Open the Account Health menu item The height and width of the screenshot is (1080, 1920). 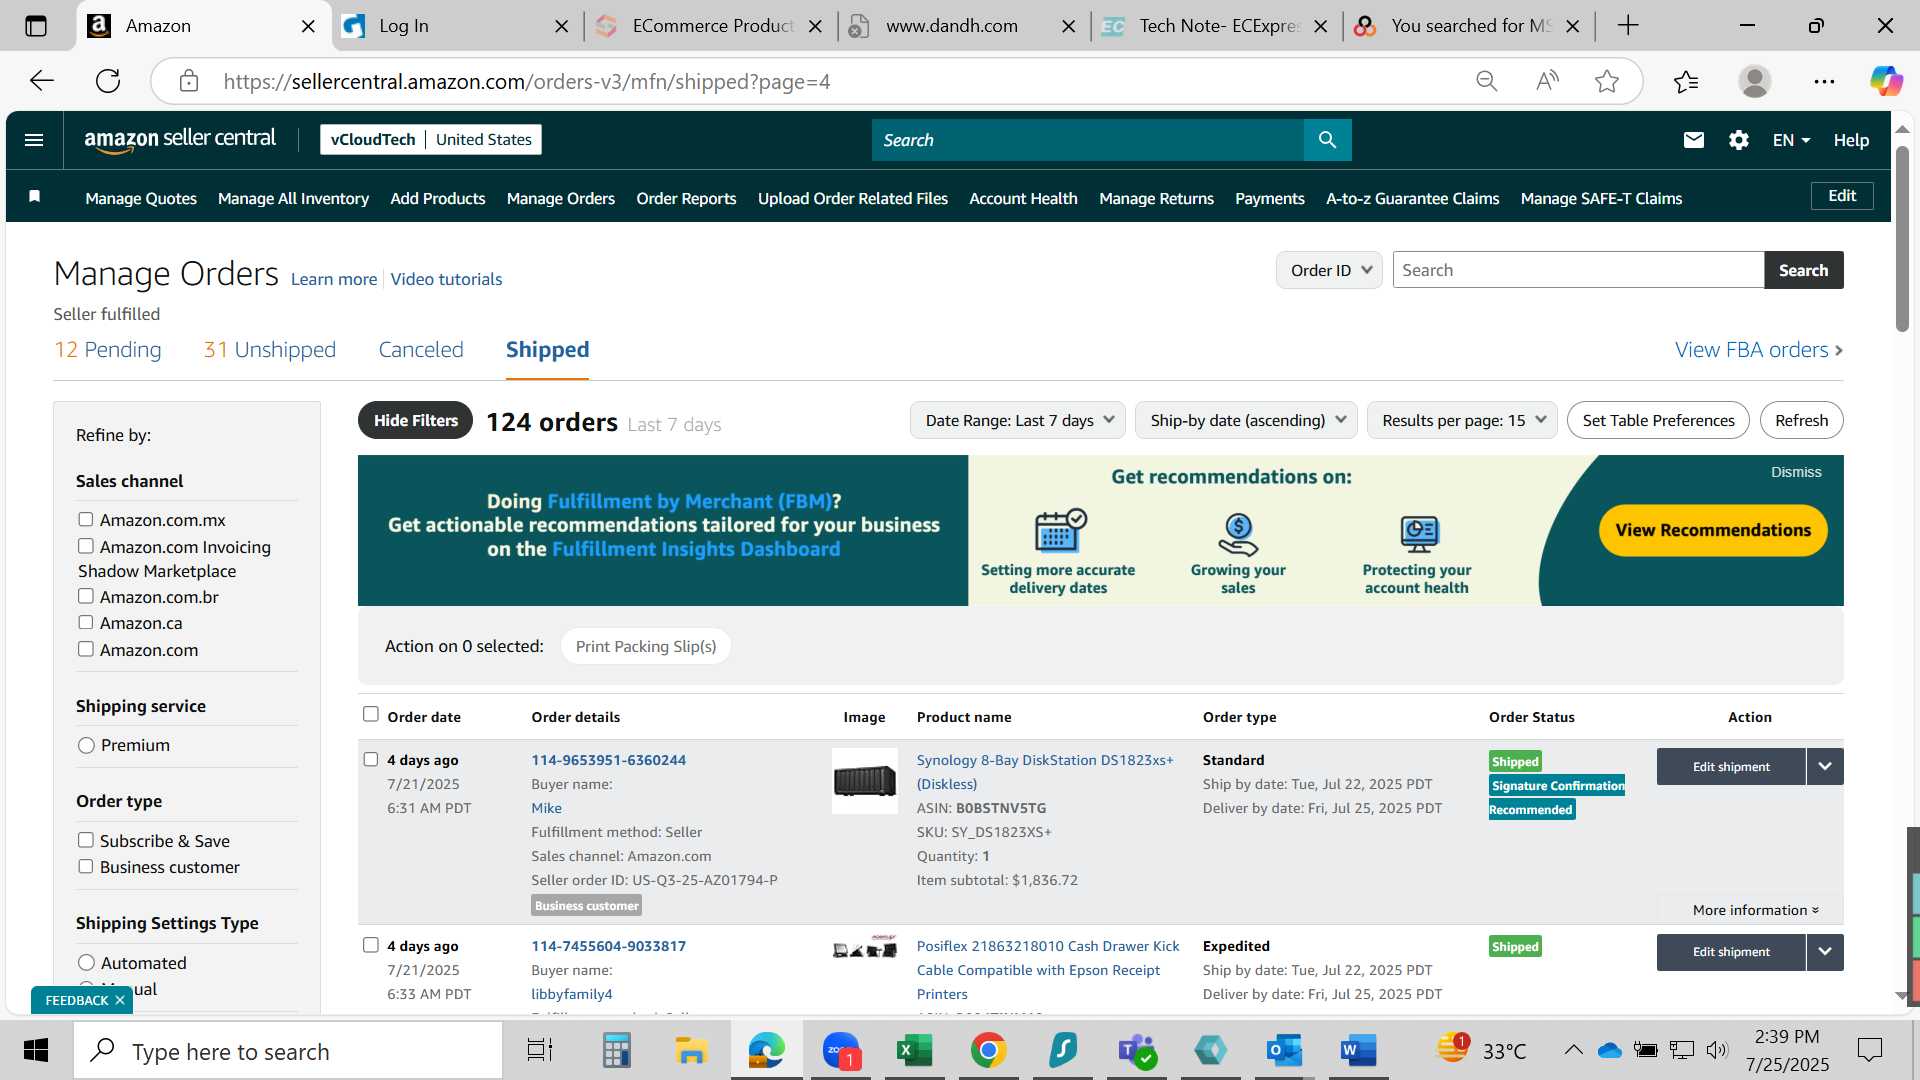[x=1023, y=198]
